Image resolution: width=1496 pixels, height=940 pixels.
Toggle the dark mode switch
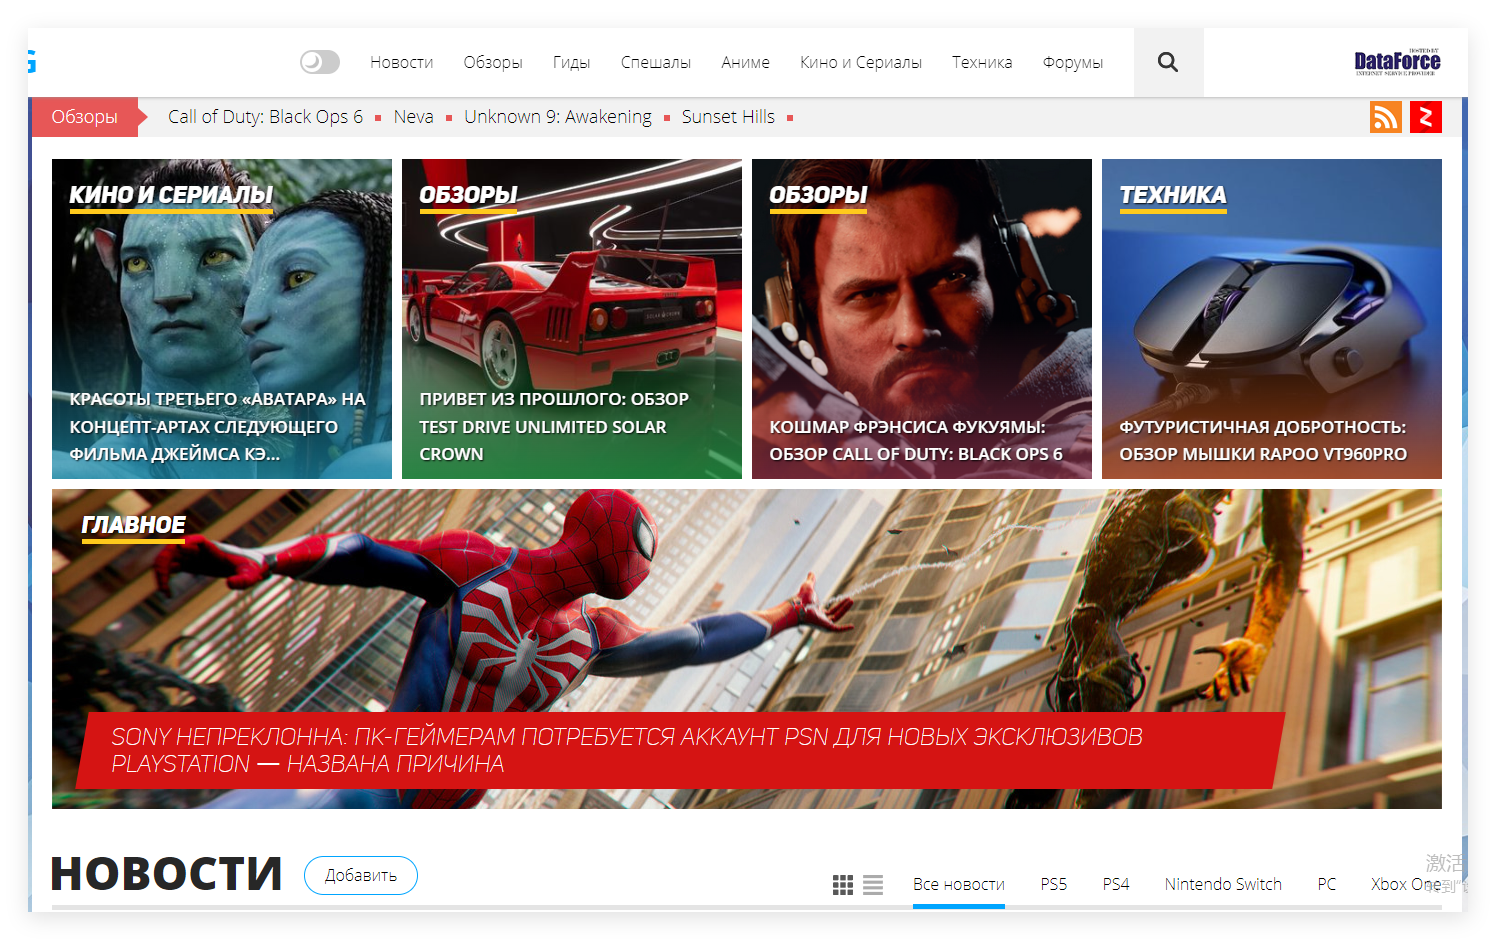tap(320, 62)
